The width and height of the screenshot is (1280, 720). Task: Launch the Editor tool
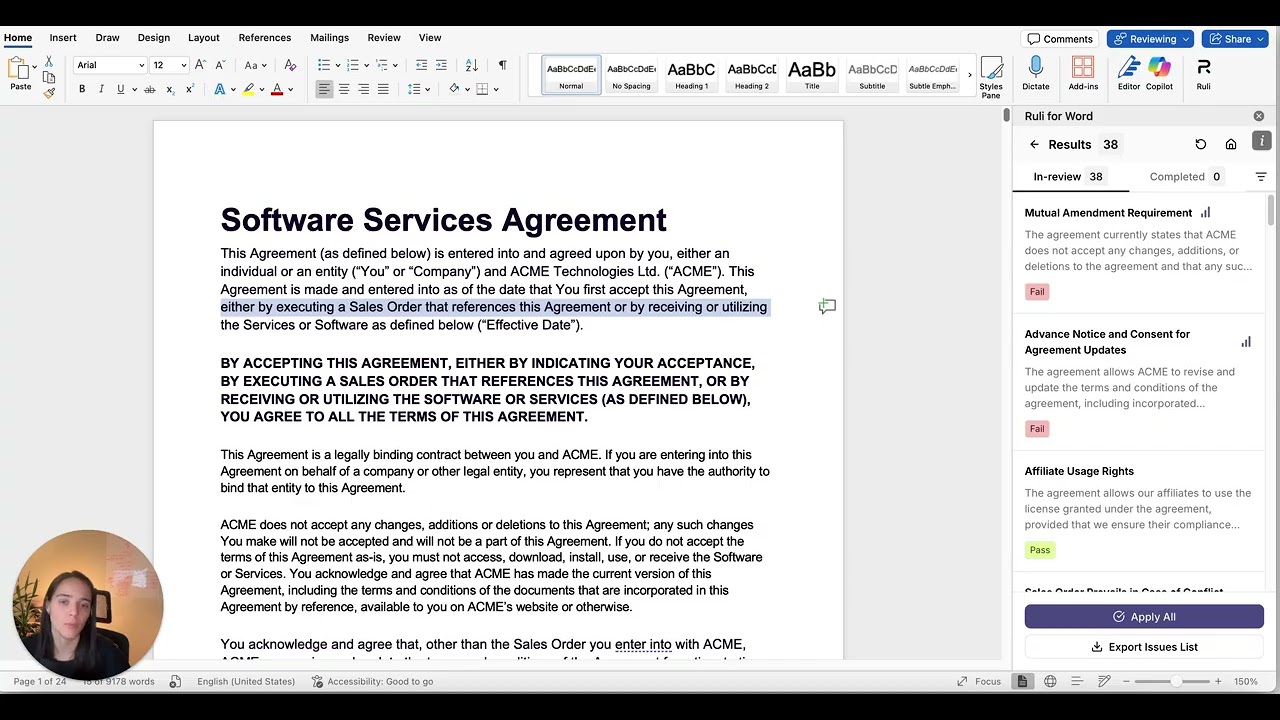click(x=1128, y=74)
